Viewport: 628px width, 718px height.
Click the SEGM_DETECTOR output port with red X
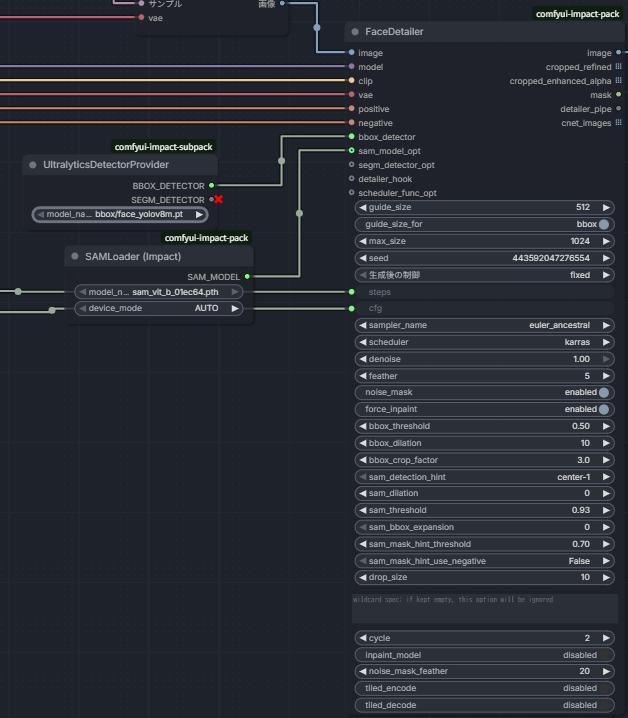(x=211, y=200)
